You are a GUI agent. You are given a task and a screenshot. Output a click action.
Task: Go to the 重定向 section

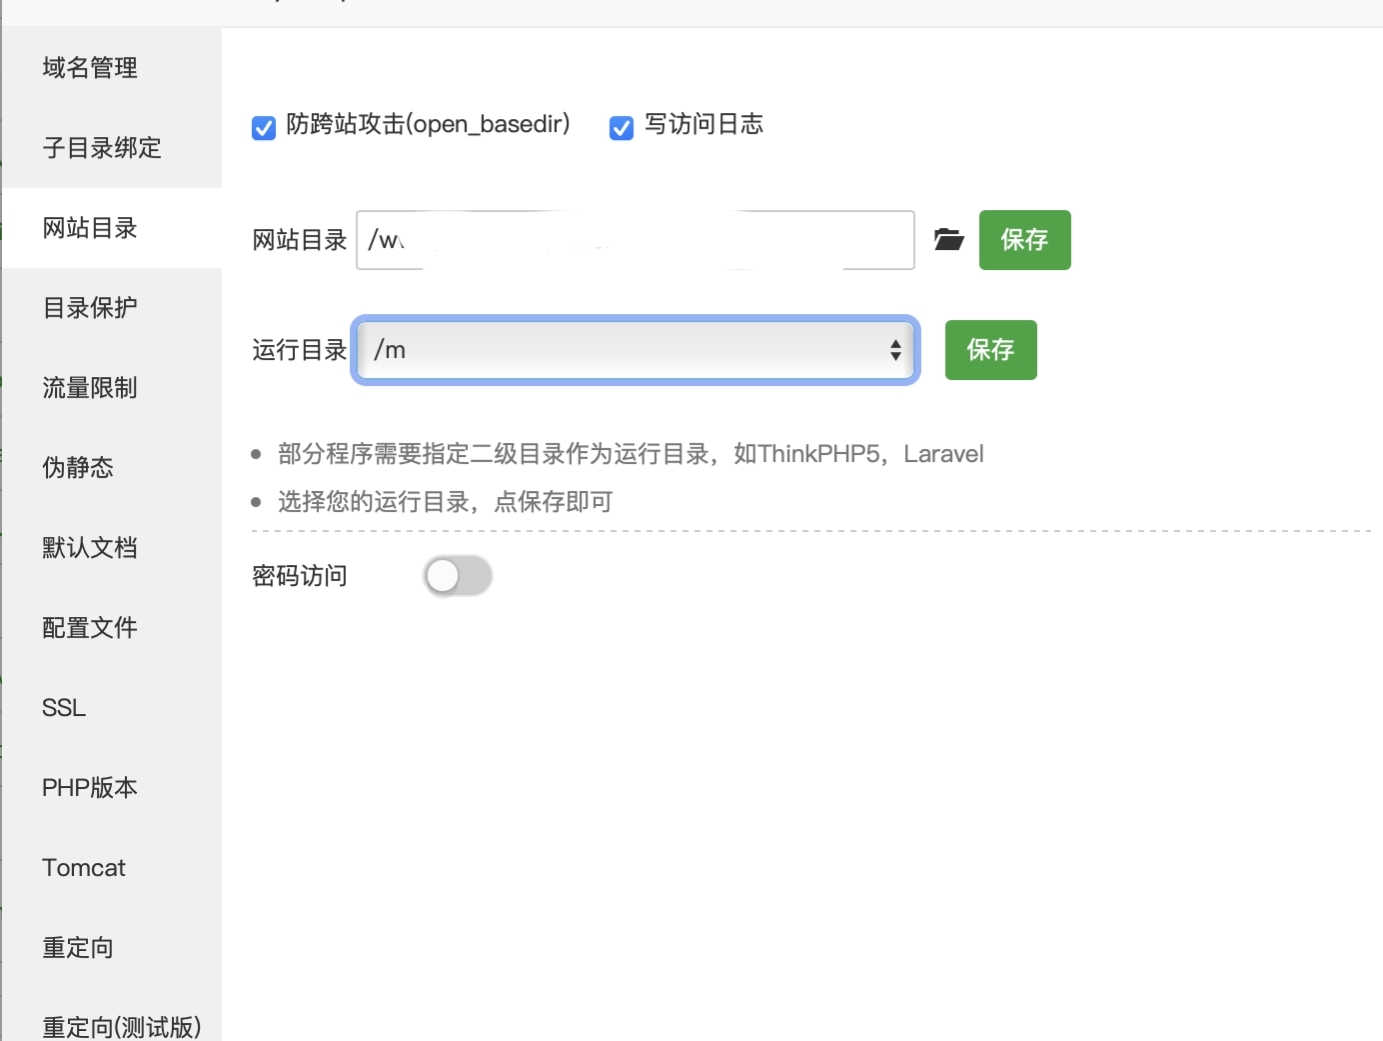coord(78,948)
